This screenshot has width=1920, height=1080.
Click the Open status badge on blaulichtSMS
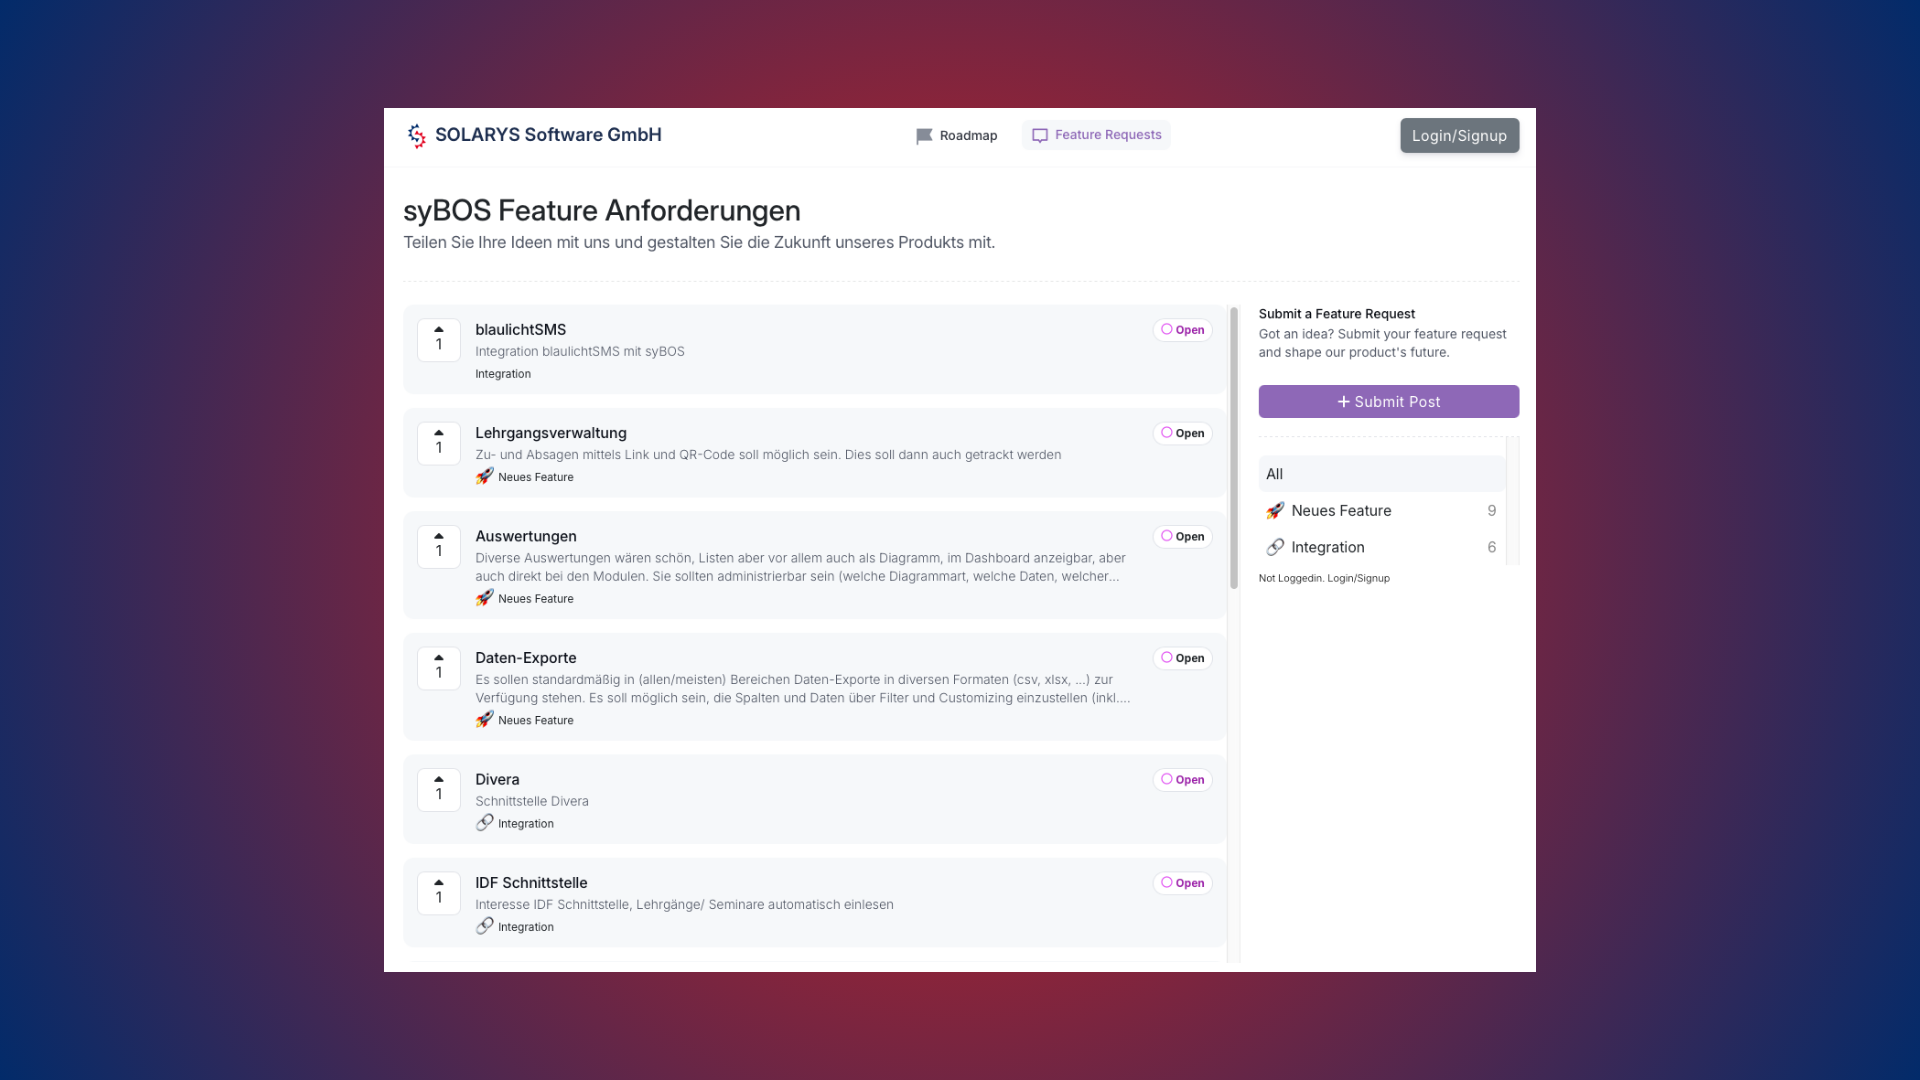coord(1182,330)
